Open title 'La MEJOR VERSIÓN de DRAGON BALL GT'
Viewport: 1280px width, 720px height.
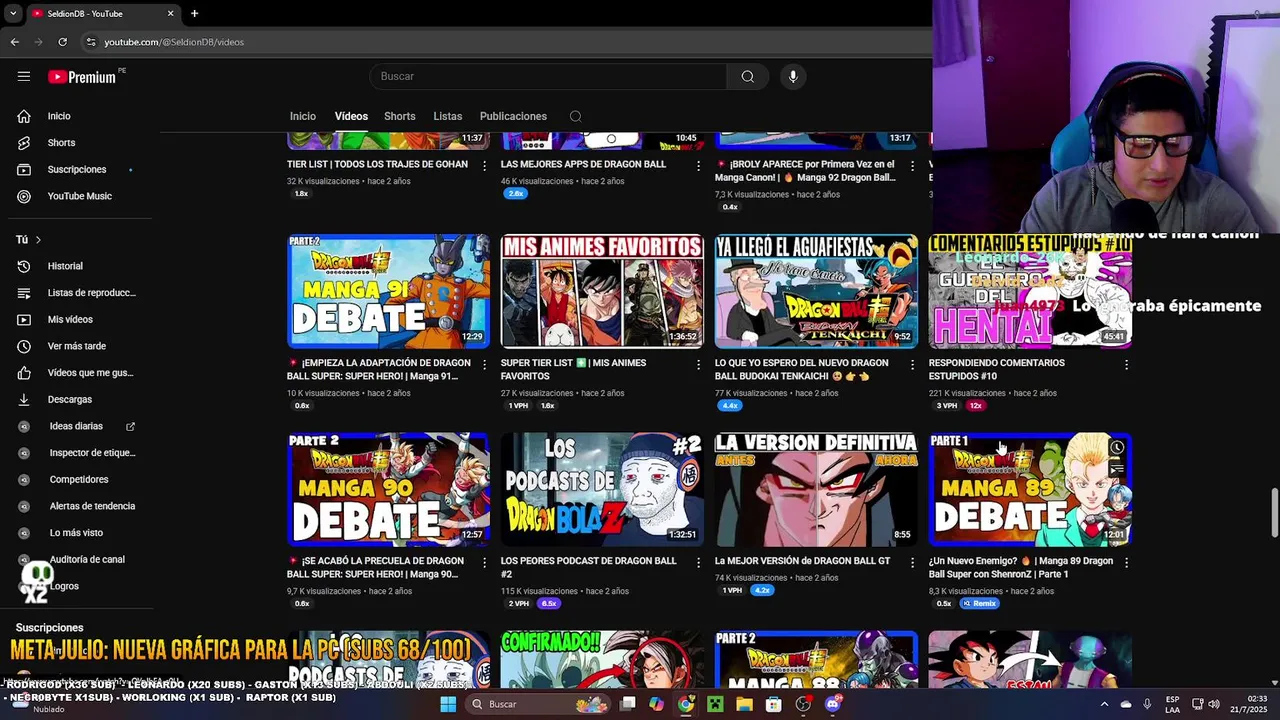[802, 561]
